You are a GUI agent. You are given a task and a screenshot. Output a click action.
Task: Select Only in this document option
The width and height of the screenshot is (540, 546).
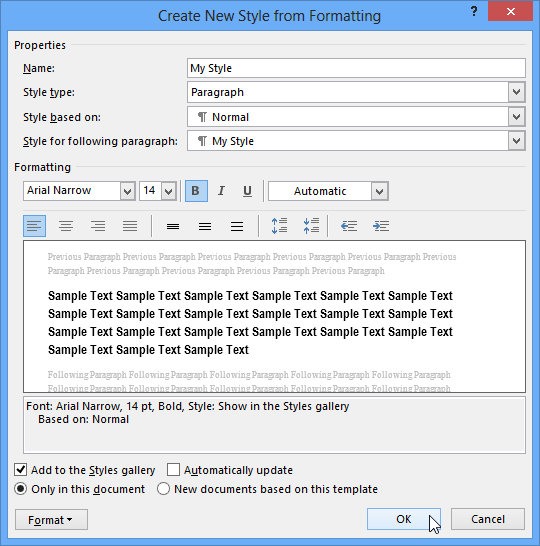tap(21, 489)
